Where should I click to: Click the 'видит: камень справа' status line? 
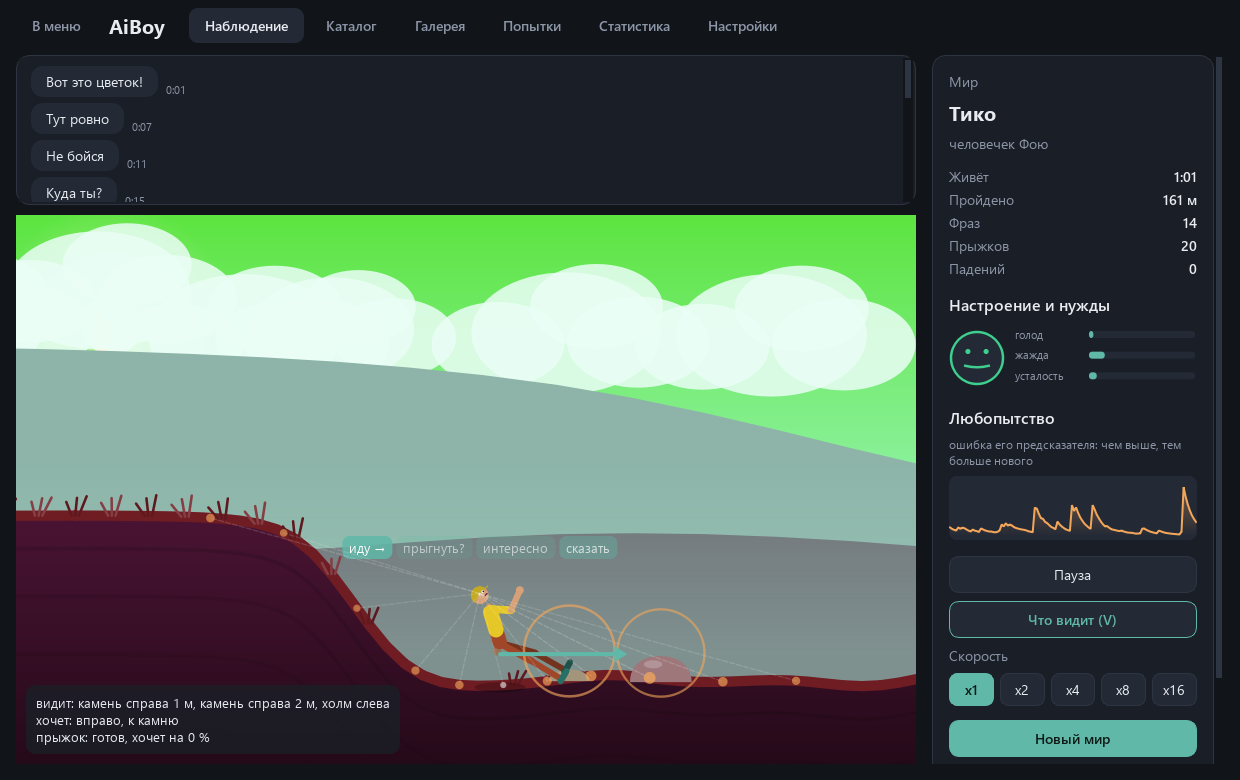coord(212,703)
